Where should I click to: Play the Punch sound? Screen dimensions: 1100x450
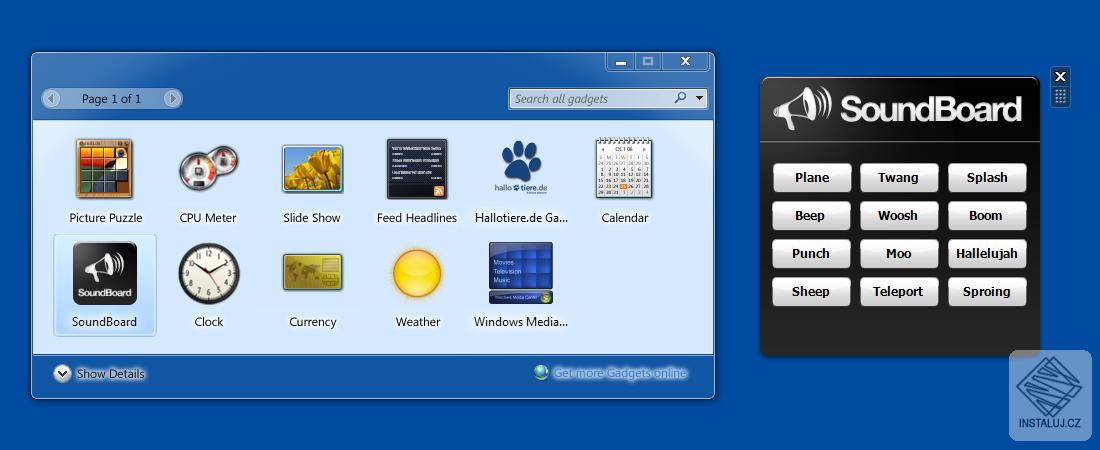coord(811,253)
